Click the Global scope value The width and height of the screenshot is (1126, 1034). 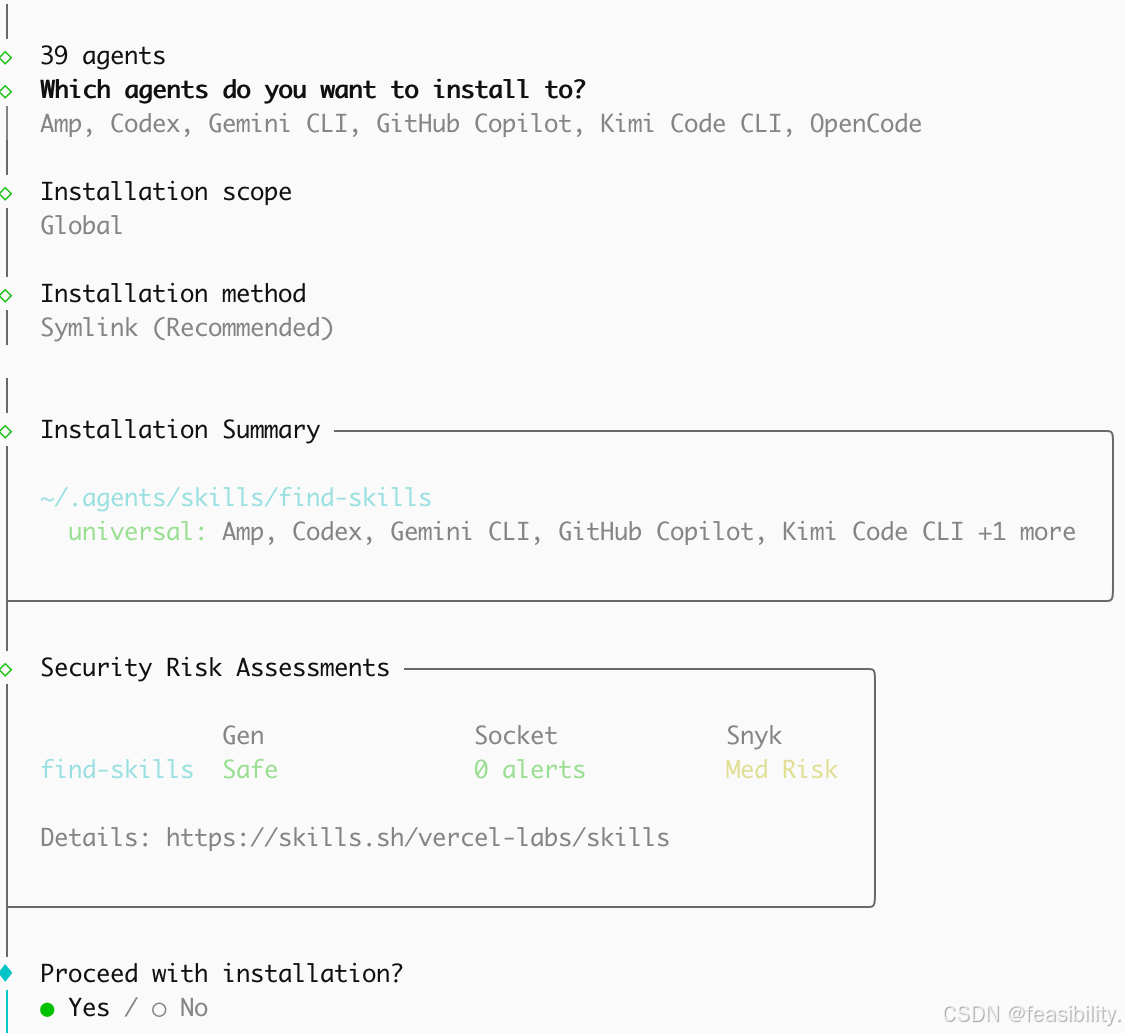81,226
